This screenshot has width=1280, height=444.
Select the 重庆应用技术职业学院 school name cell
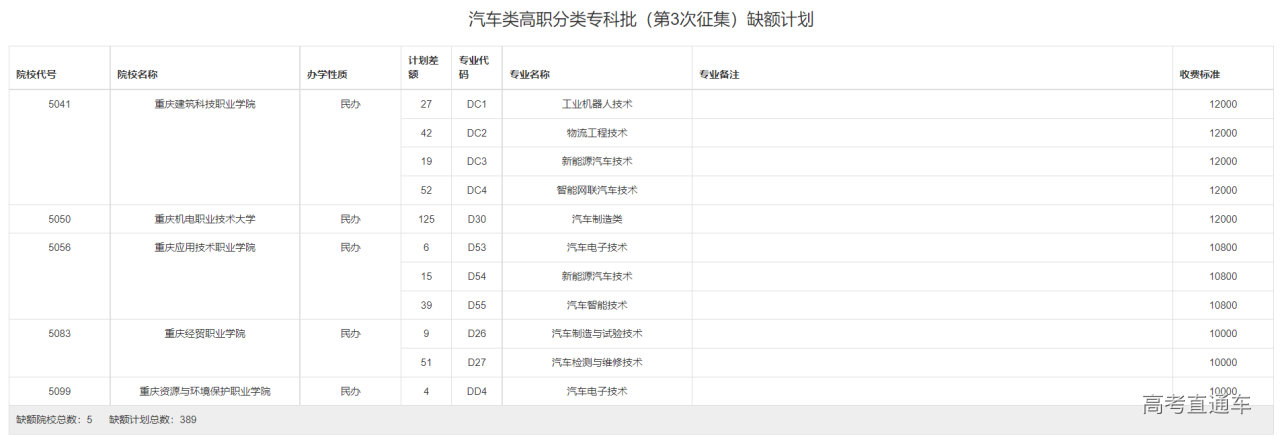(x=204, y=248)
